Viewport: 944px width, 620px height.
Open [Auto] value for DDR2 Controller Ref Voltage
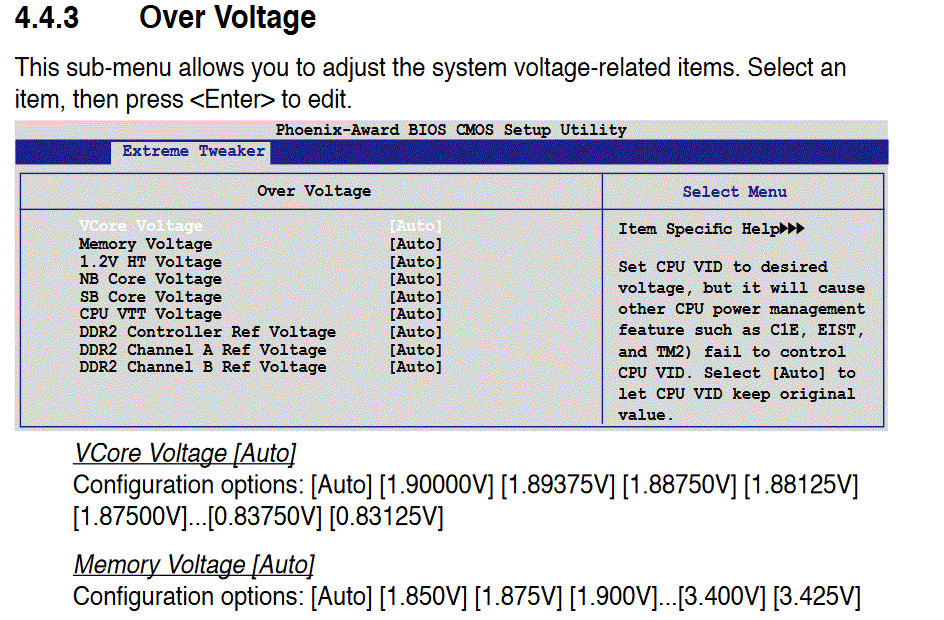pos(416,332)
